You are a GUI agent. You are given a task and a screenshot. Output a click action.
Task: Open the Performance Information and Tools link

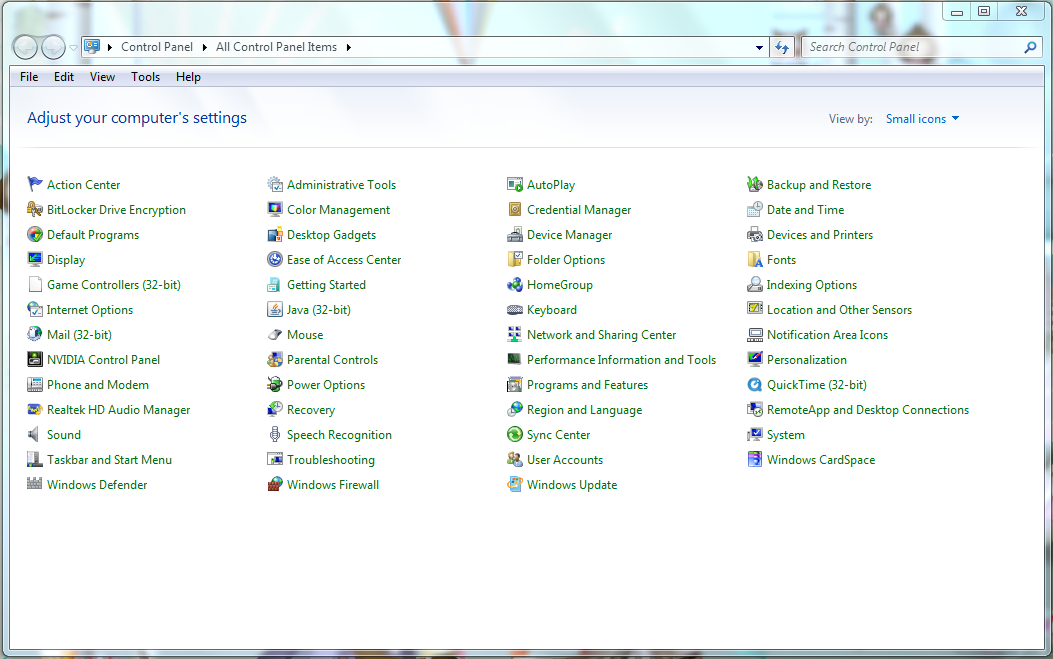621,359
